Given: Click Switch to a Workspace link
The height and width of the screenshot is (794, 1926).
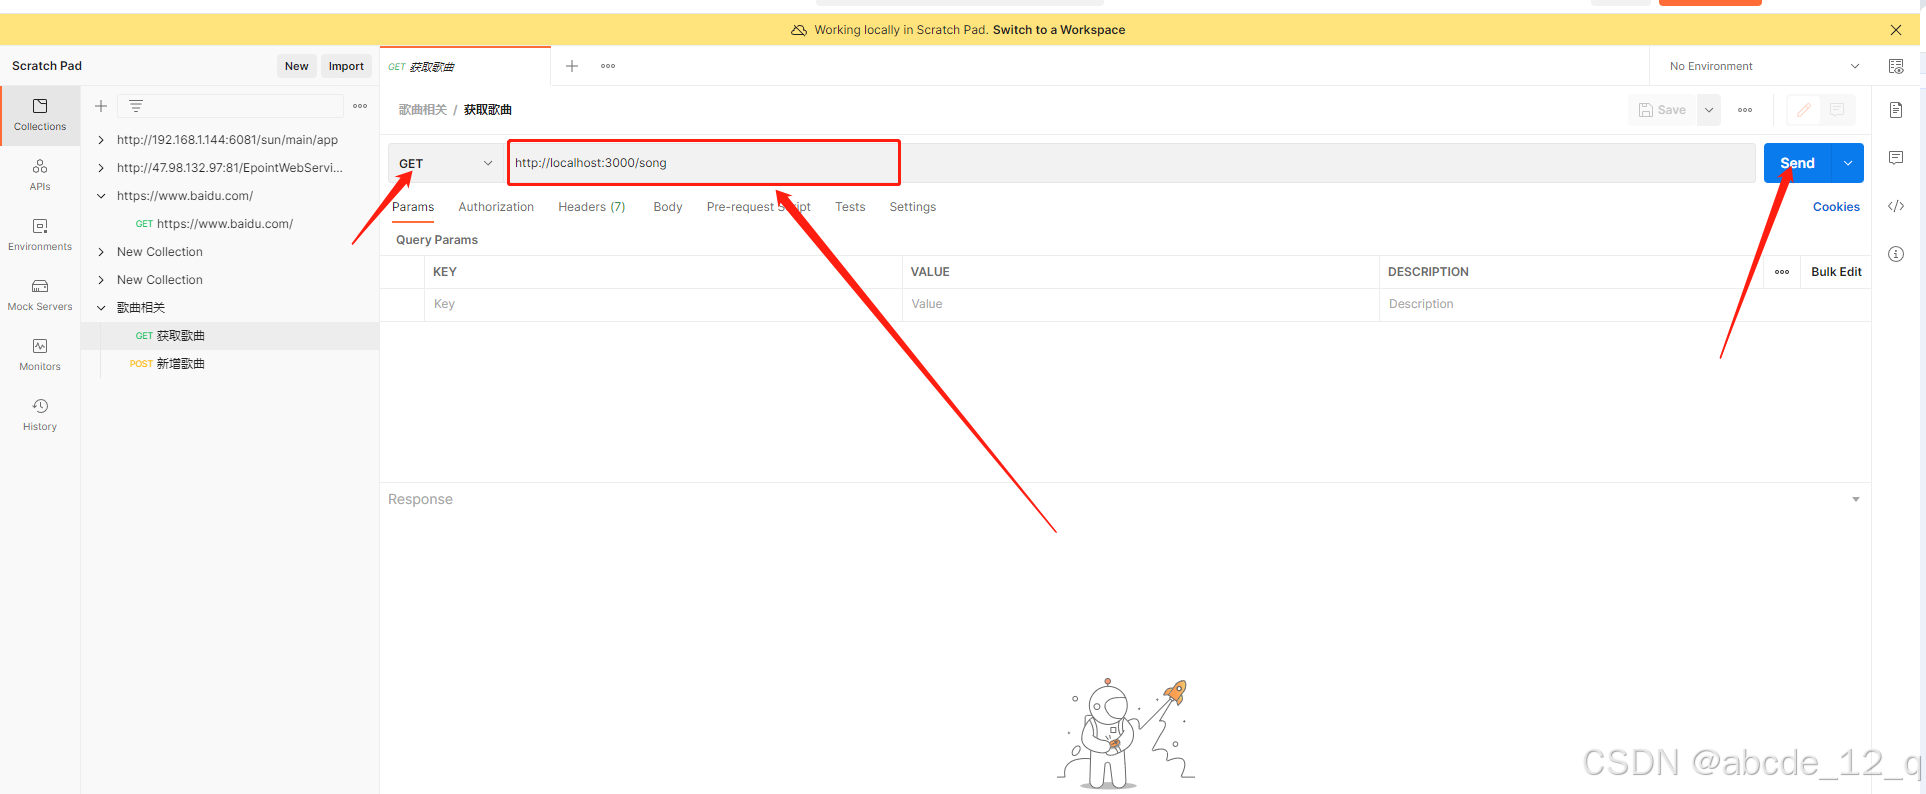Looking at the screenshot, I should pos(1059,30).
